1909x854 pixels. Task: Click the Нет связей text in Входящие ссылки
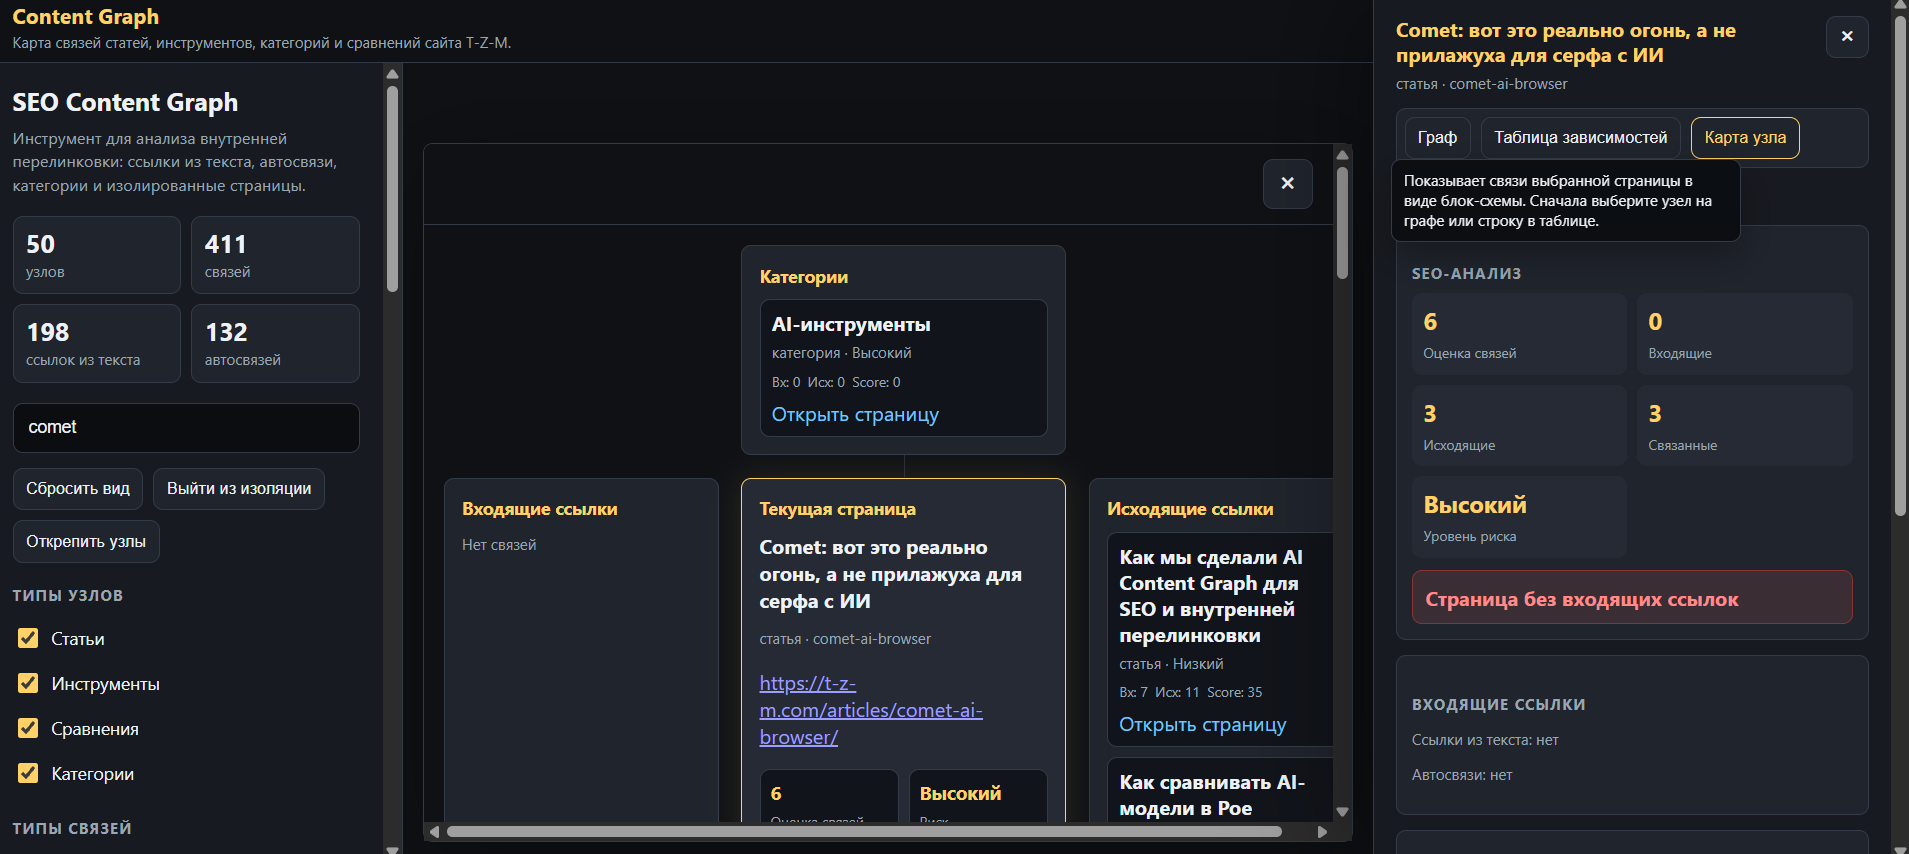tap(499, 545)
